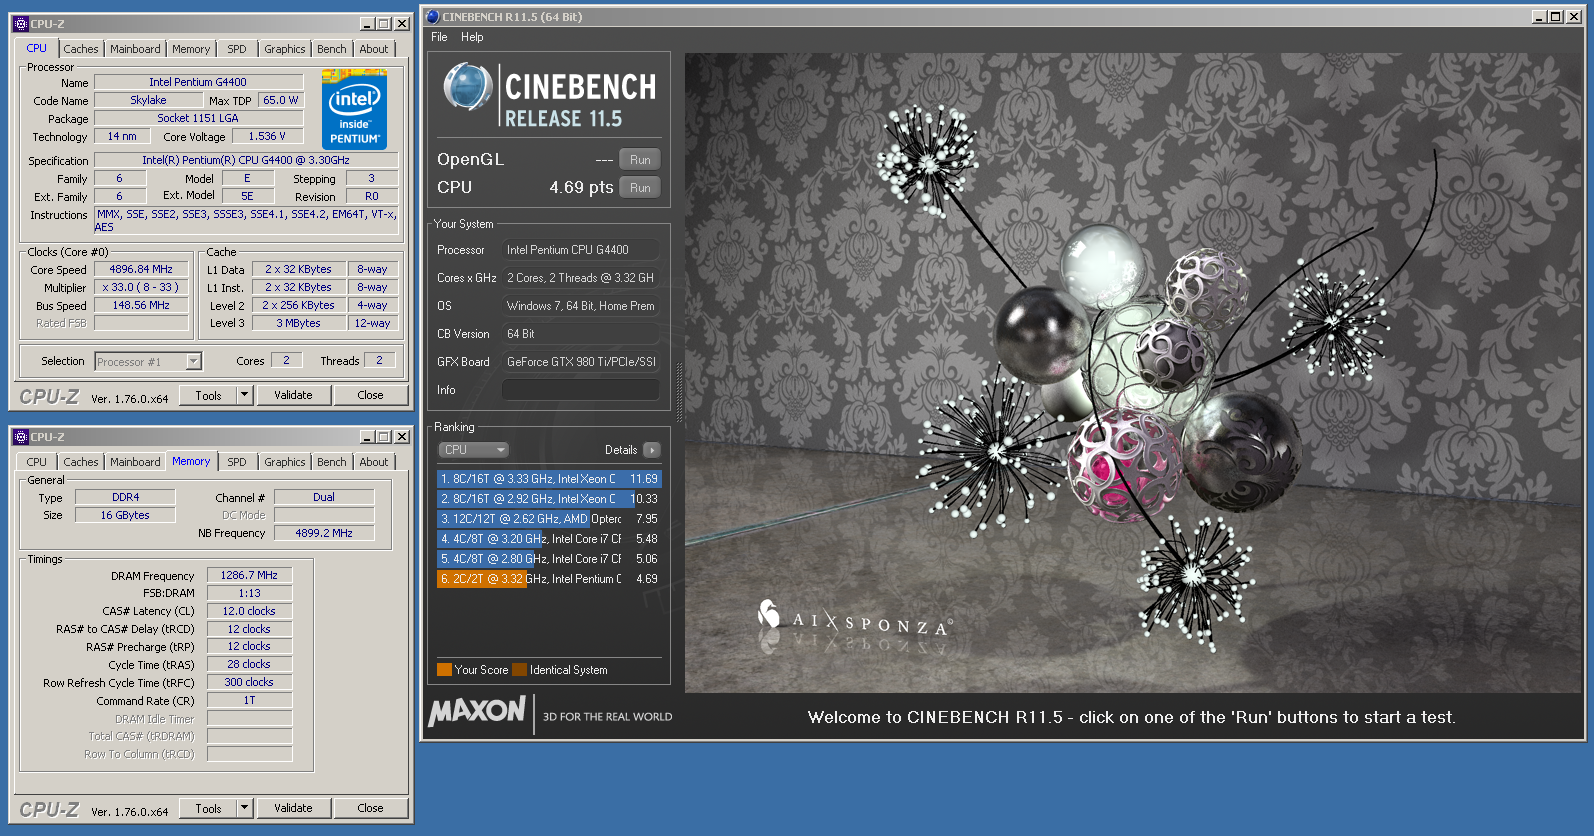The width and height of the screenshot is (1594, 836).
Task: Open About tab in top CPU-Z
Action: pyautogui.click(x=374, y=49)
